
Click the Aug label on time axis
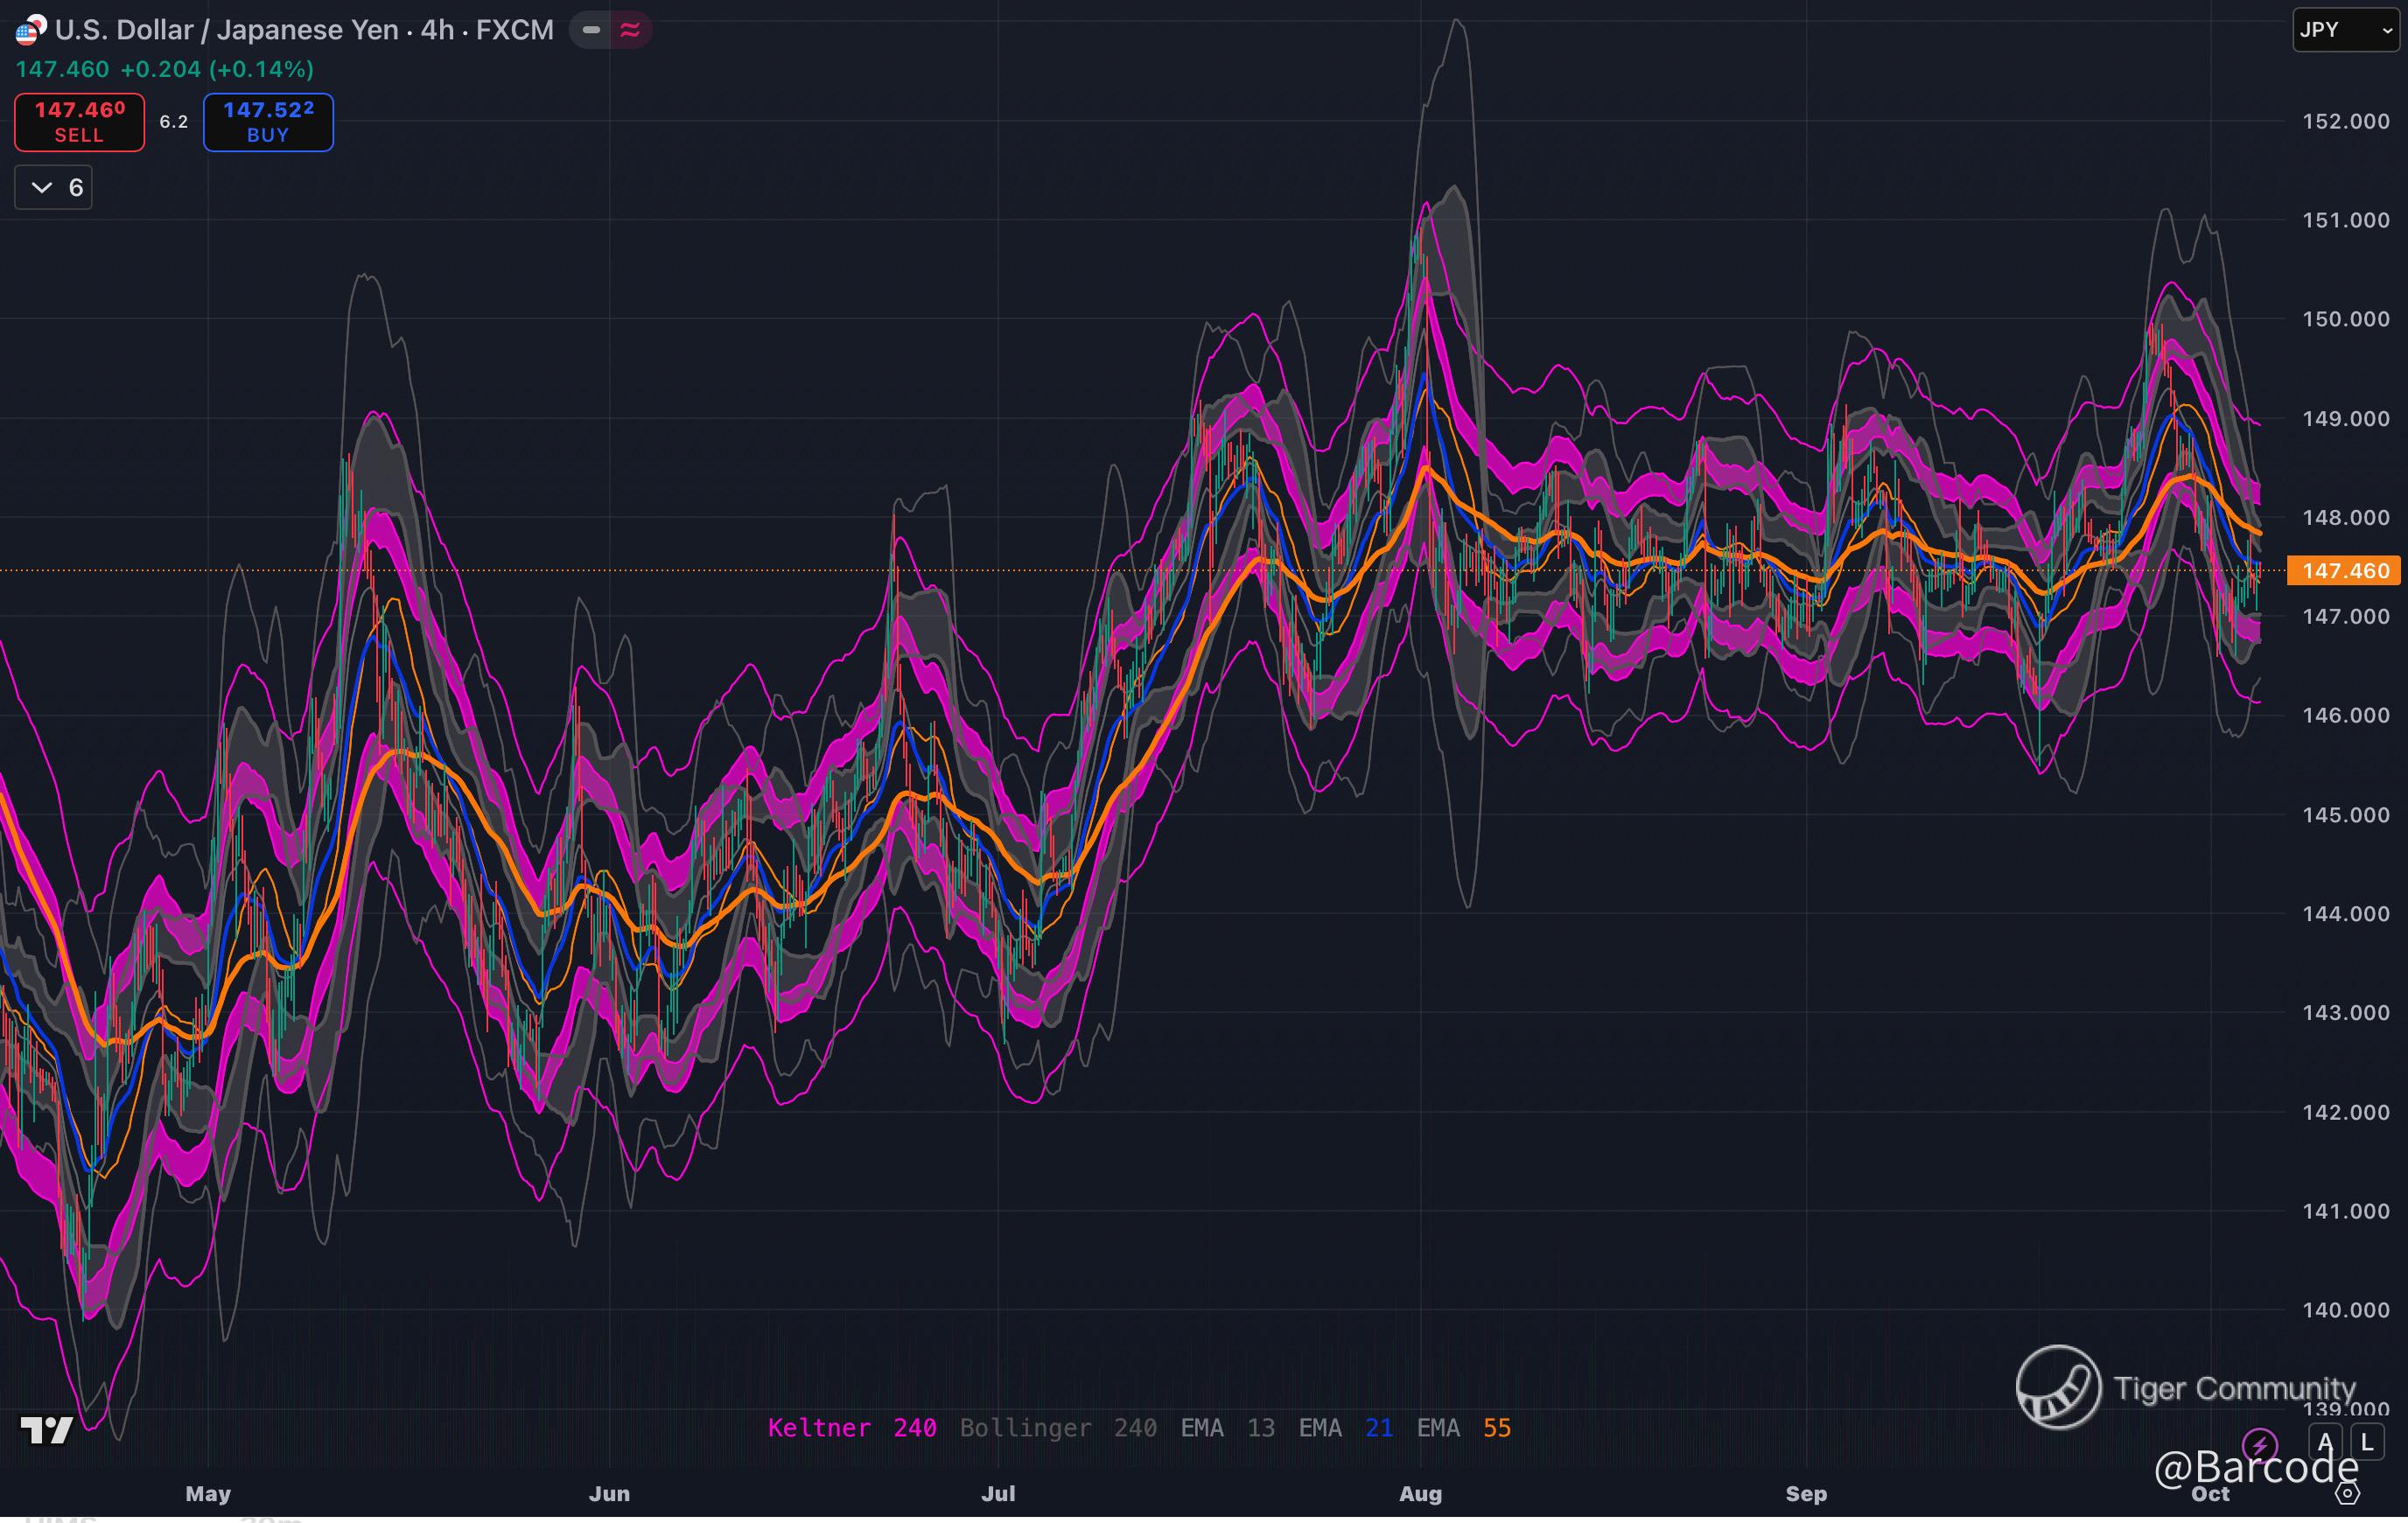pyautogui.click(x=1420, y=1493)
